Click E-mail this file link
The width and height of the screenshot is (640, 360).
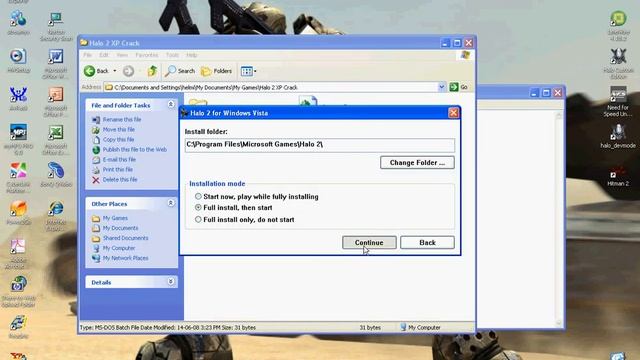tap(119, 160)
